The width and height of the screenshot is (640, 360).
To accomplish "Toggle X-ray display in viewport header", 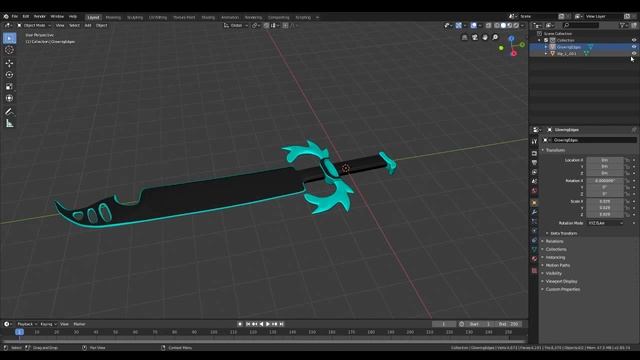I will 489,25.
